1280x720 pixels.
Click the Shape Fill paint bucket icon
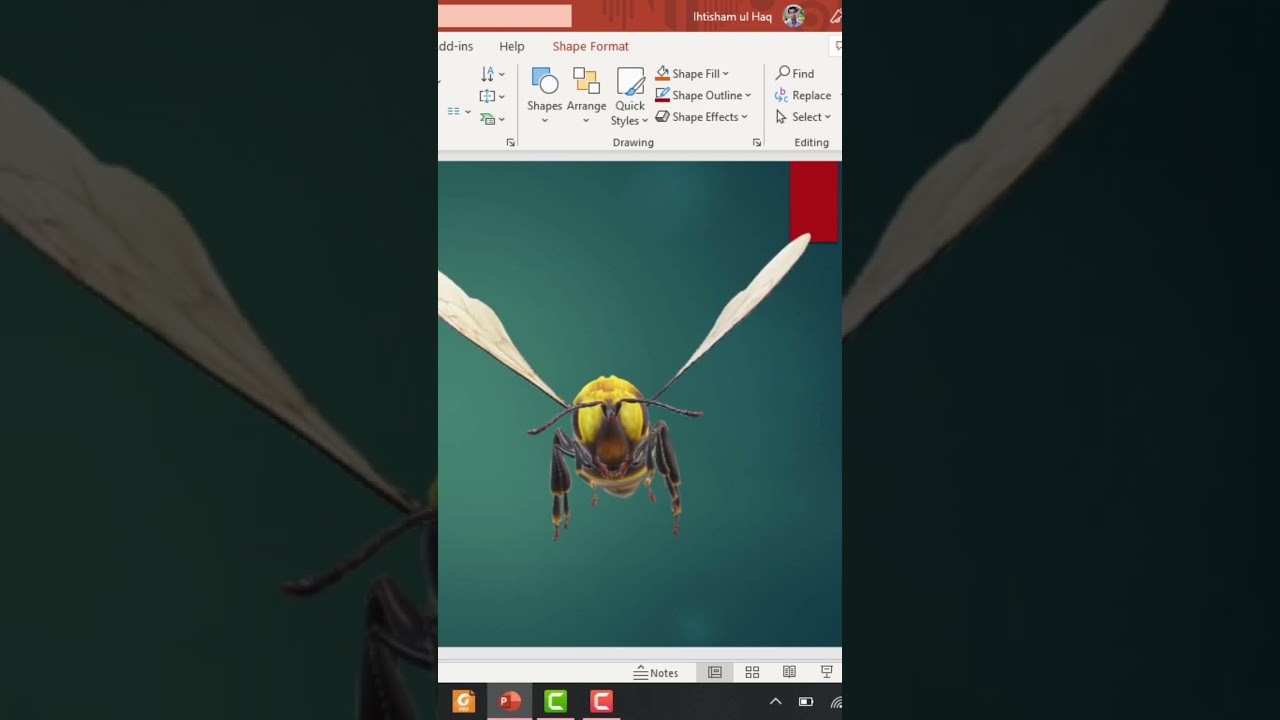pos(662,73)
